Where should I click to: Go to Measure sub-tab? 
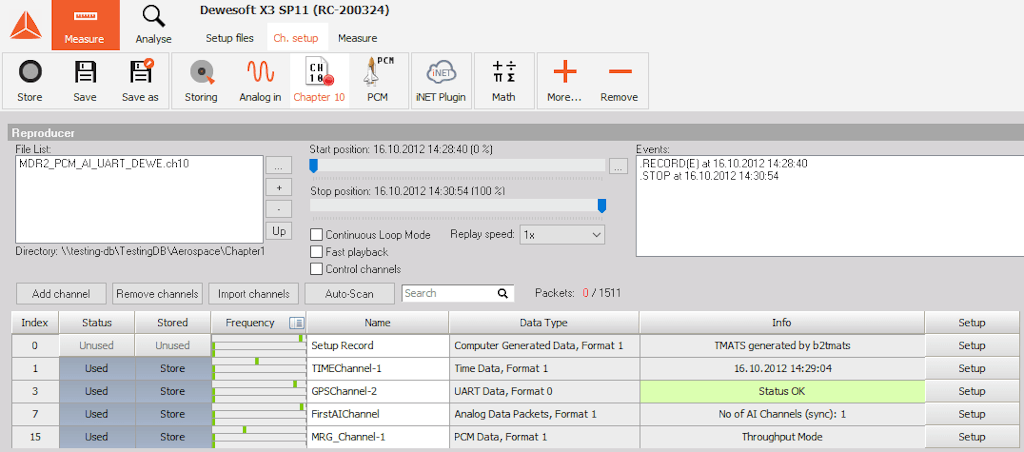click(x=357, y=38)
